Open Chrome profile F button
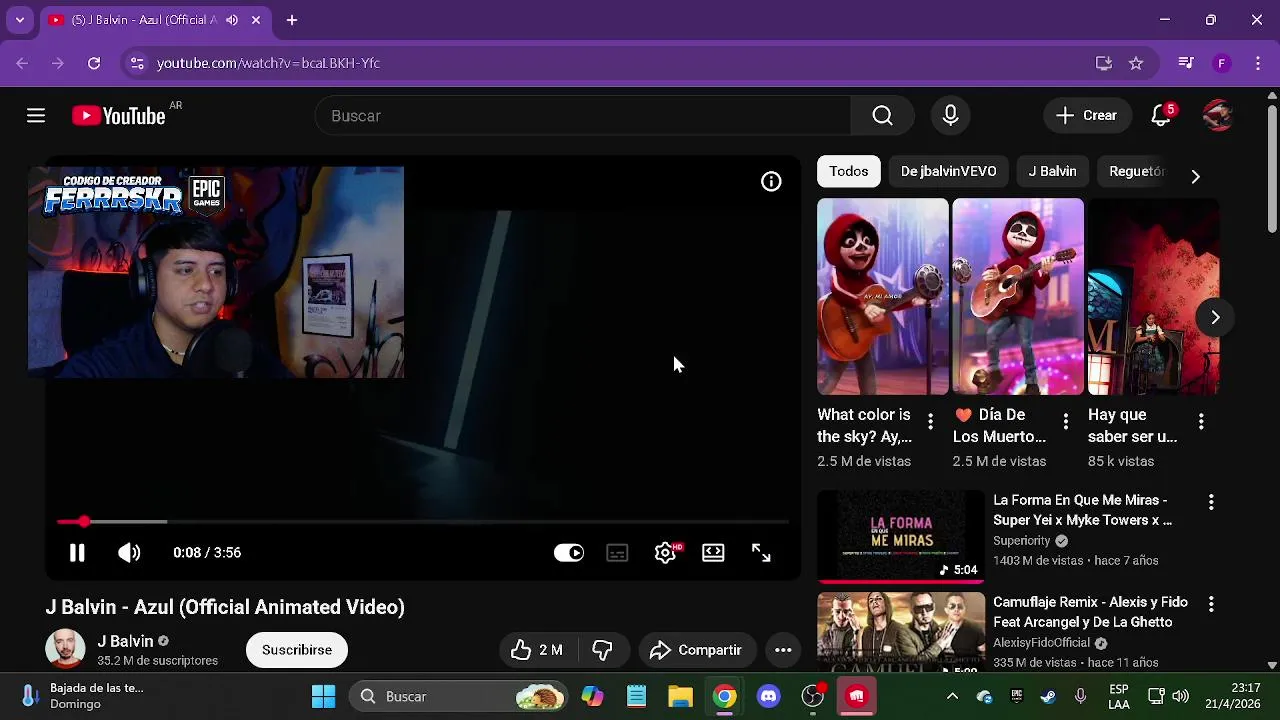 point(1221,63)
